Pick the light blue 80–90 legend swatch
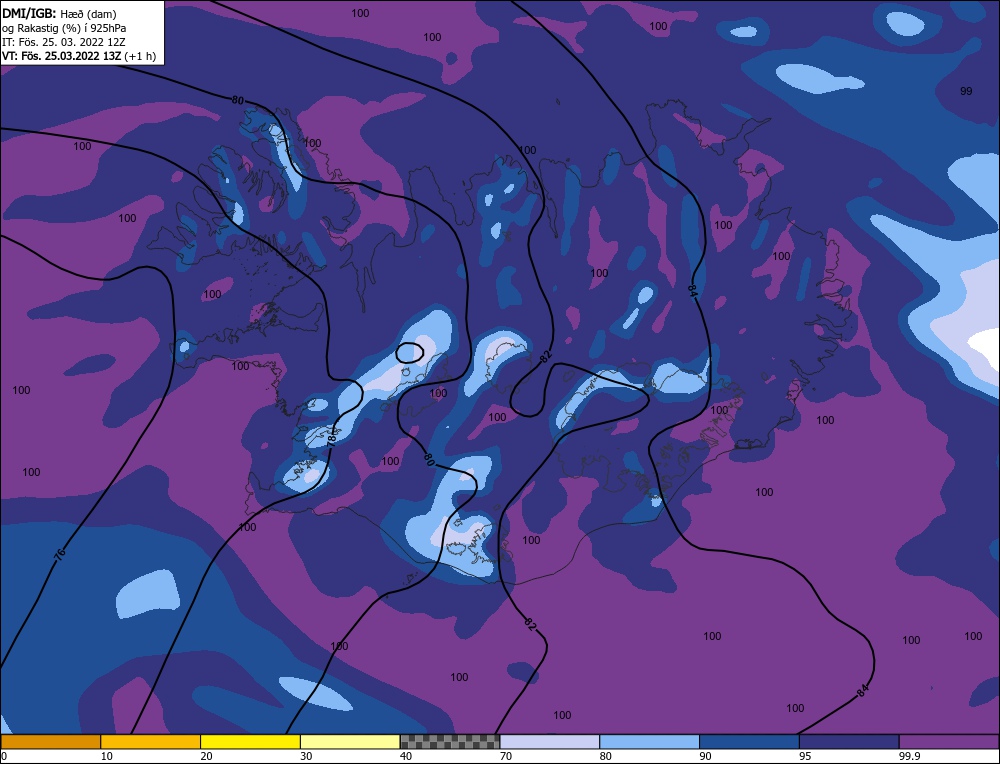The image size is (1000, 764). [x=649, y=742]
